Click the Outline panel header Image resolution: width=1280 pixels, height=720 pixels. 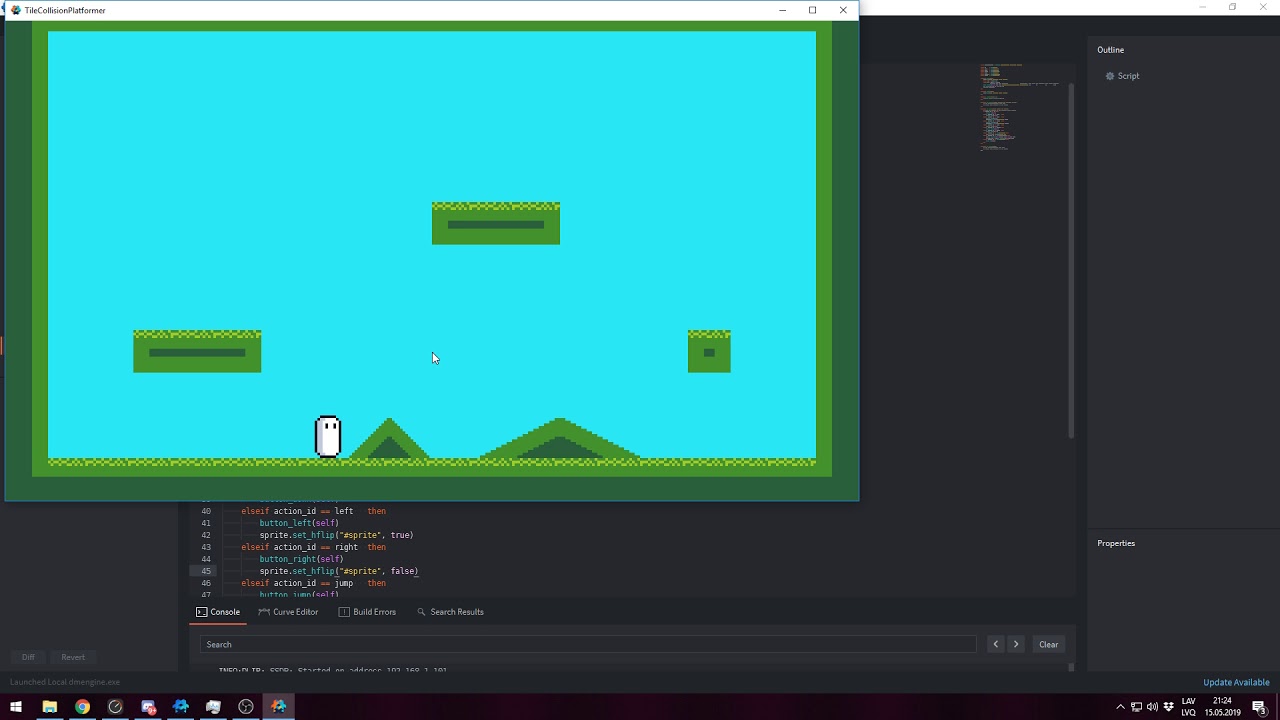tap(1110, 50)
